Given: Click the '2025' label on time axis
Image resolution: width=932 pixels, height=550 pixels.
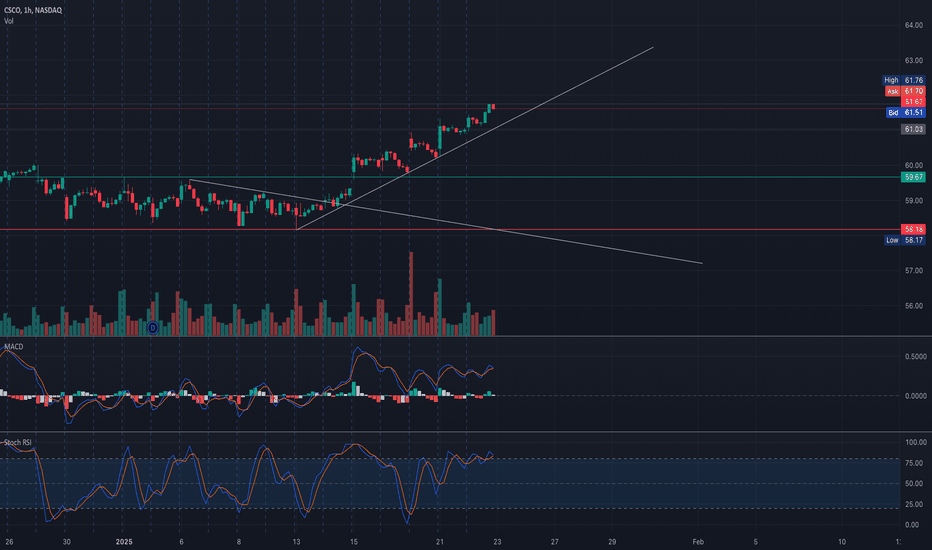Looking at the screenshot, I should tap(124, 542).
